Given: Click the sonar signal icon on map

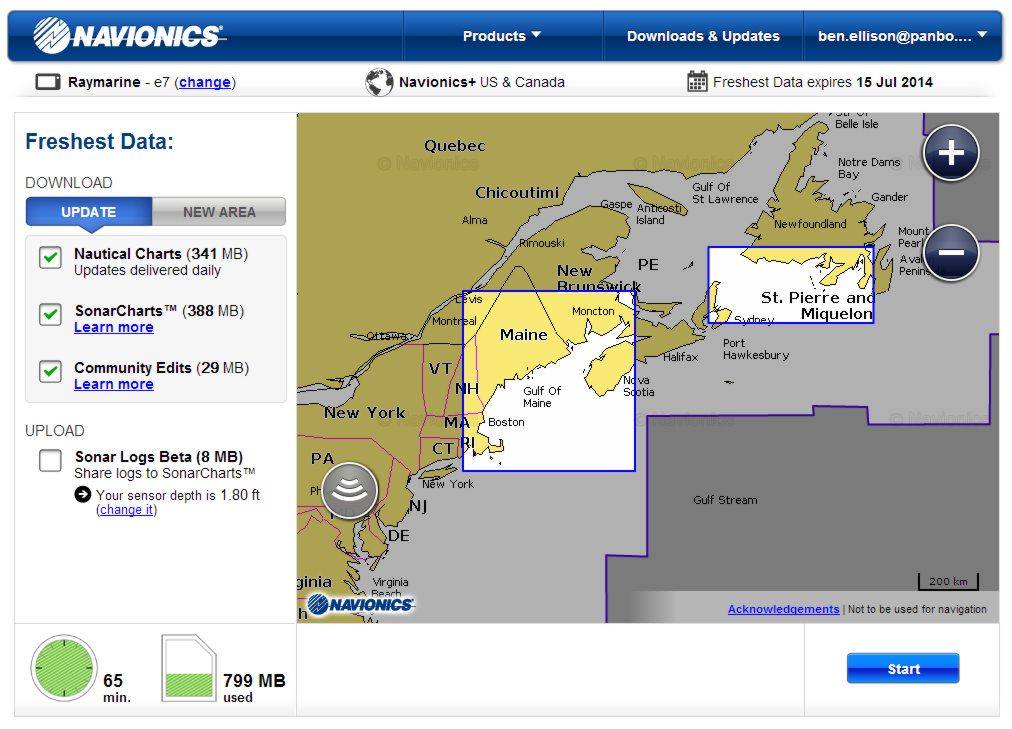Looking at the screenshot, I should click(x=349, y=490).
